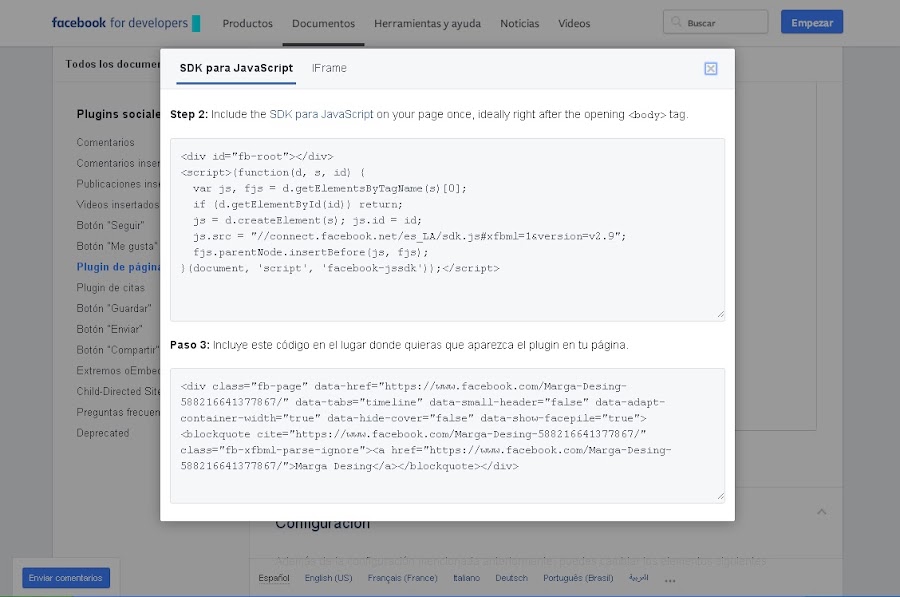900x597 pixels.
Task: Click inside the Paso 3 fb-page code box
Action: tap(447, 435)
